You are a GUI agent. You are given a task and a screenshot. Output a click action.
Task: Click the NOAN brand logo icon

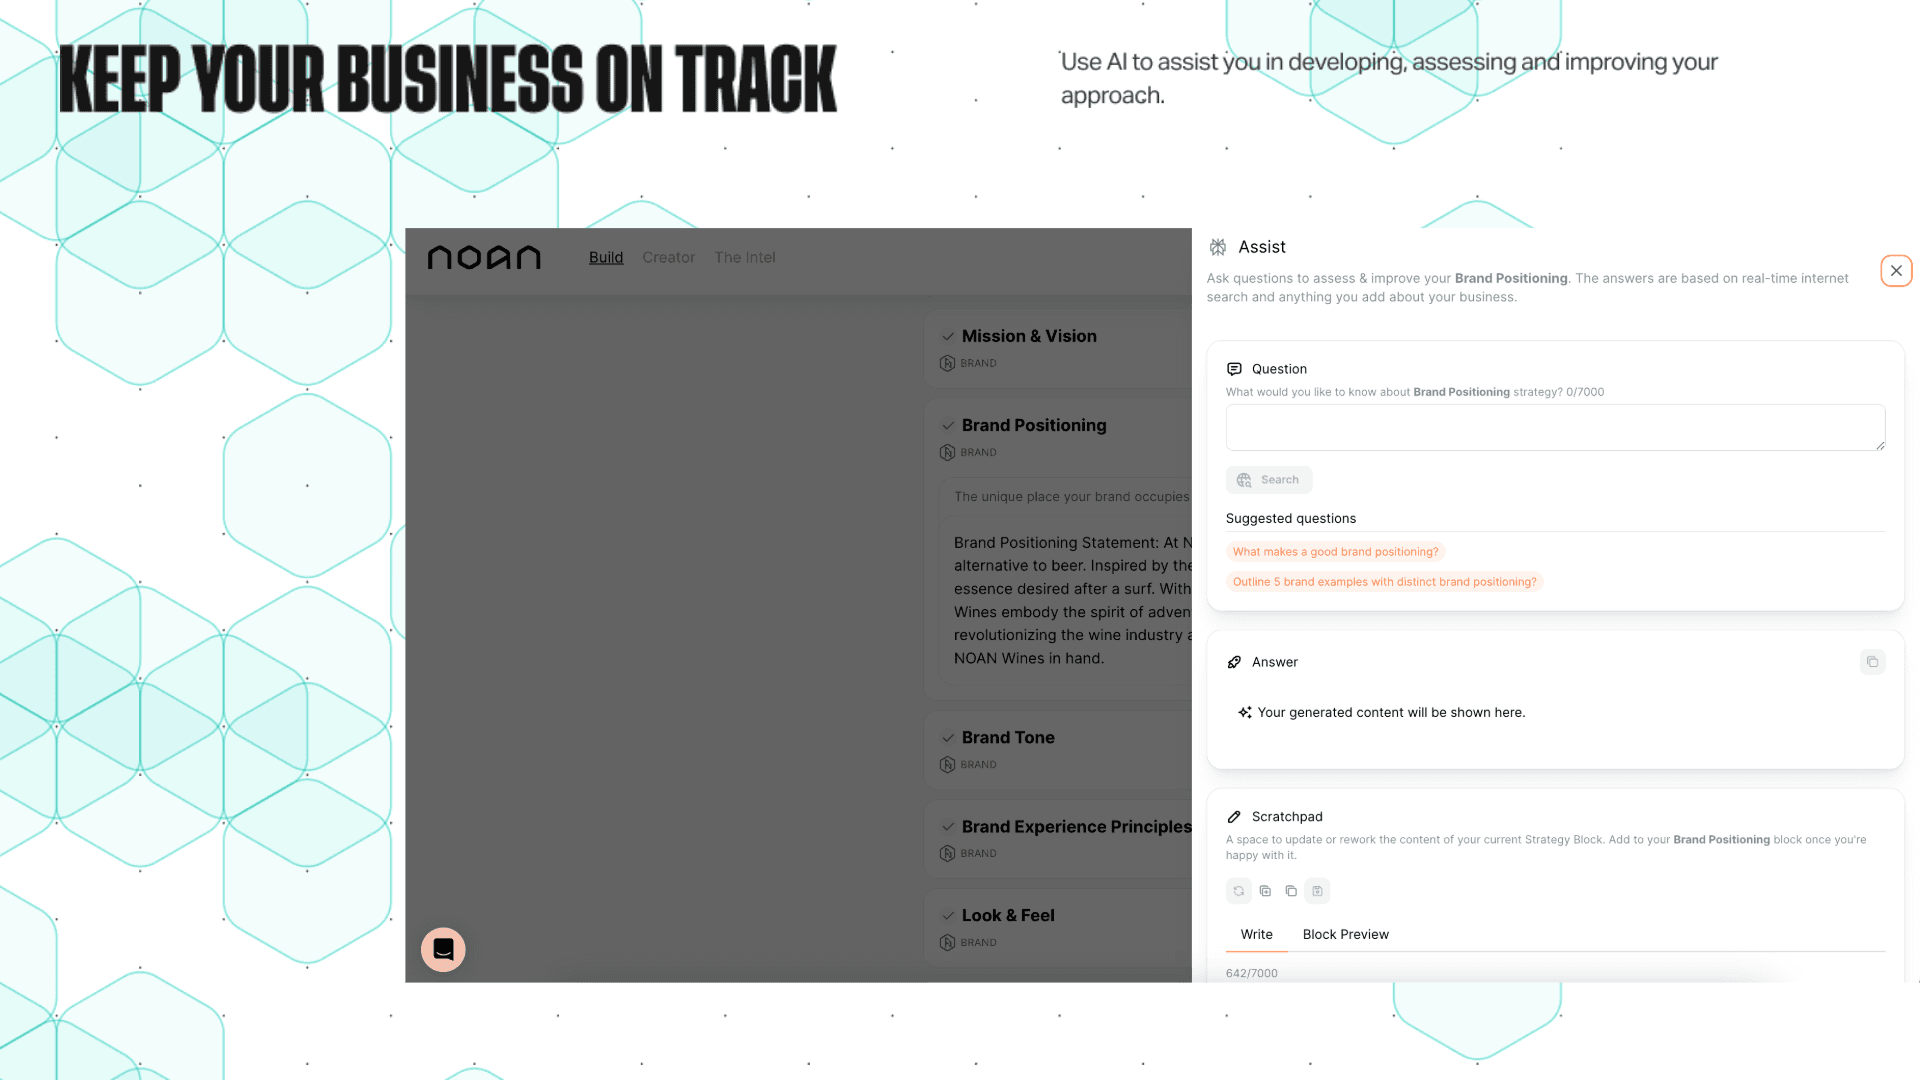[x=485, y=257]
